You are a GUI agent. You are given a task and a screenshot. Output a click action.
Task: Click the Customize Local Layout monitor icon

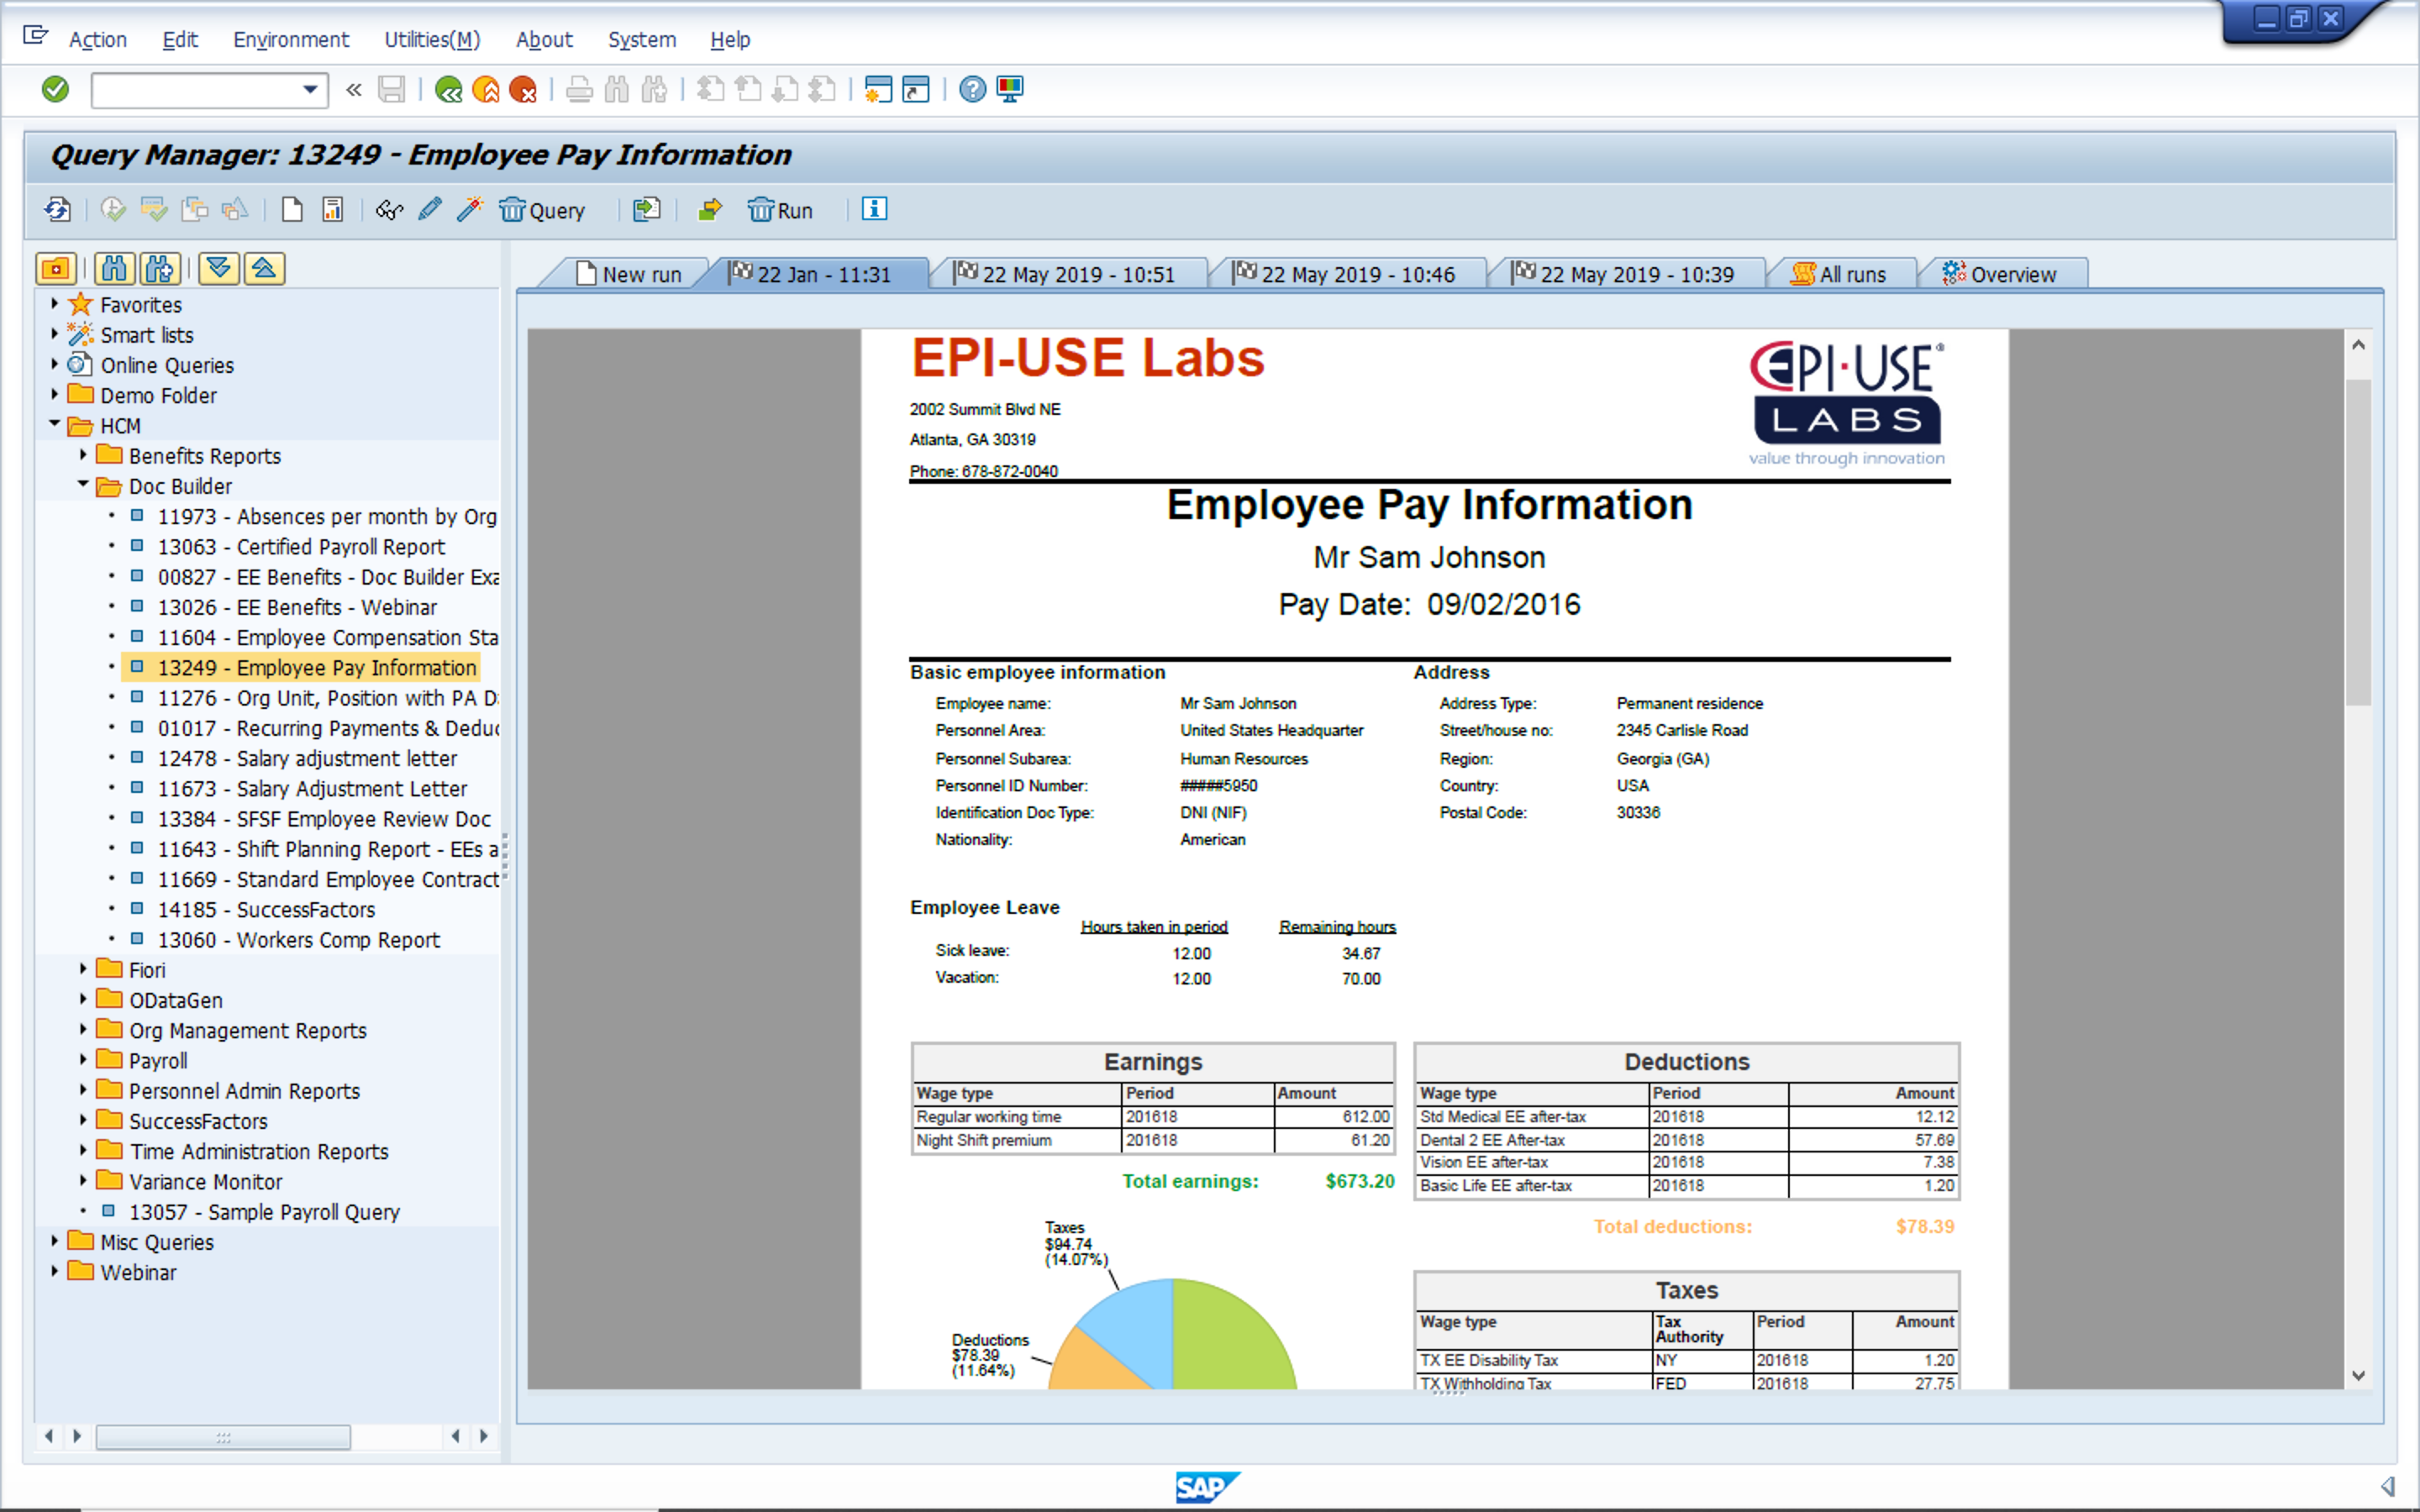(x=1010, y=90)
